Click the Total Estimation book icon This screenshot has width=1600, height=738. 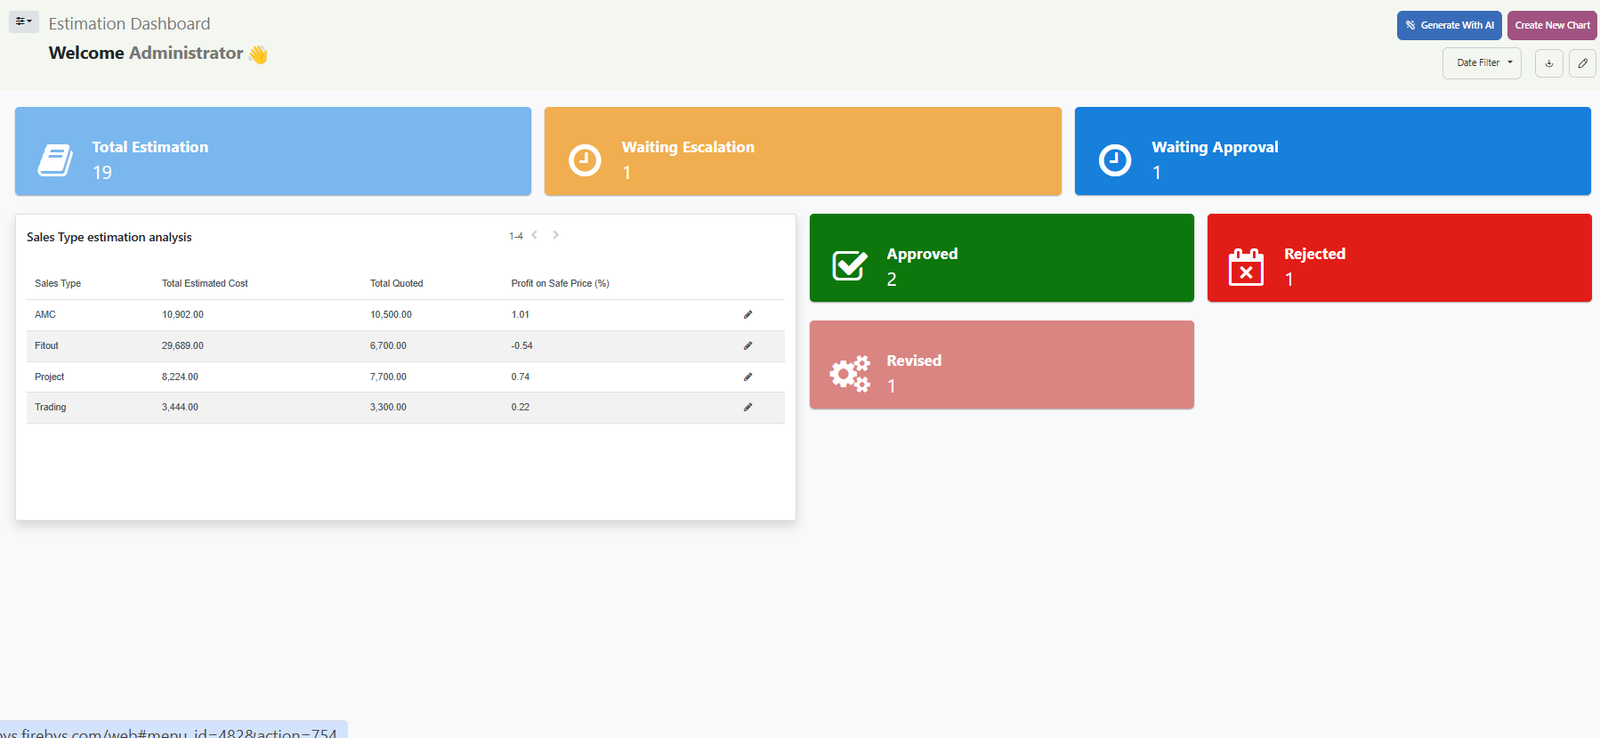55,160
